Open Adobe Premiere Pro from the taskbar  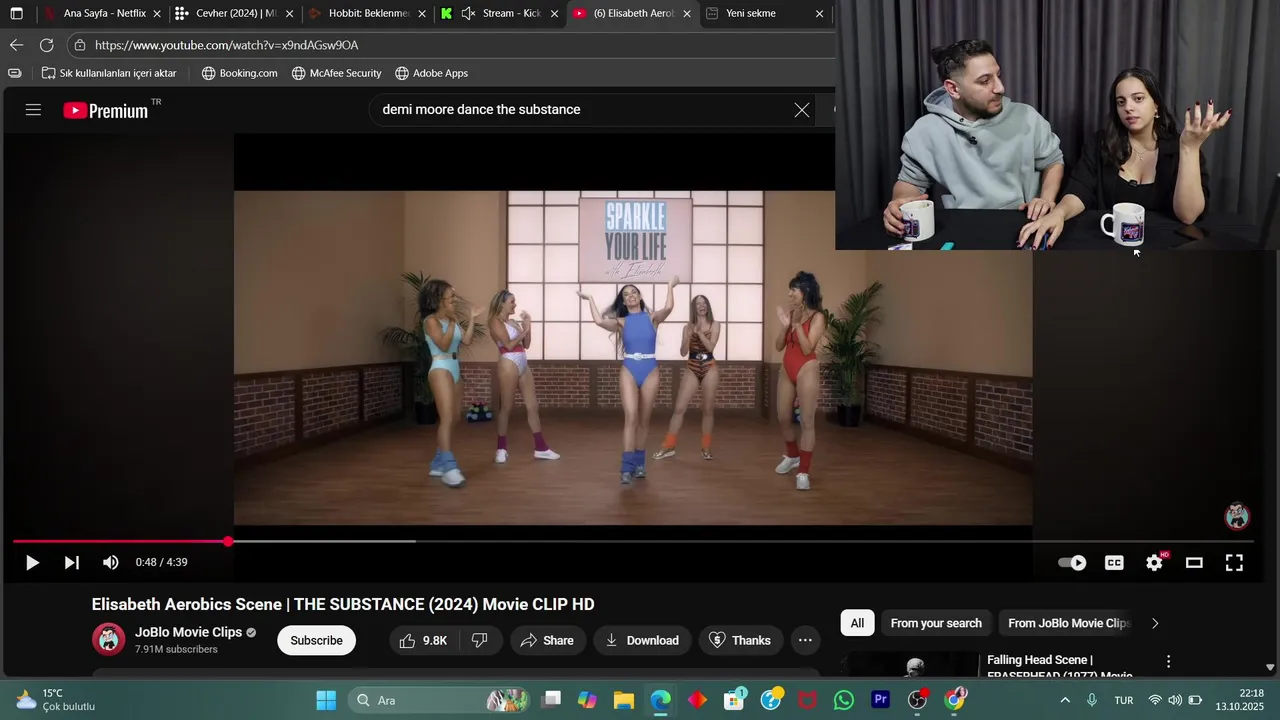tap(881, 700)
